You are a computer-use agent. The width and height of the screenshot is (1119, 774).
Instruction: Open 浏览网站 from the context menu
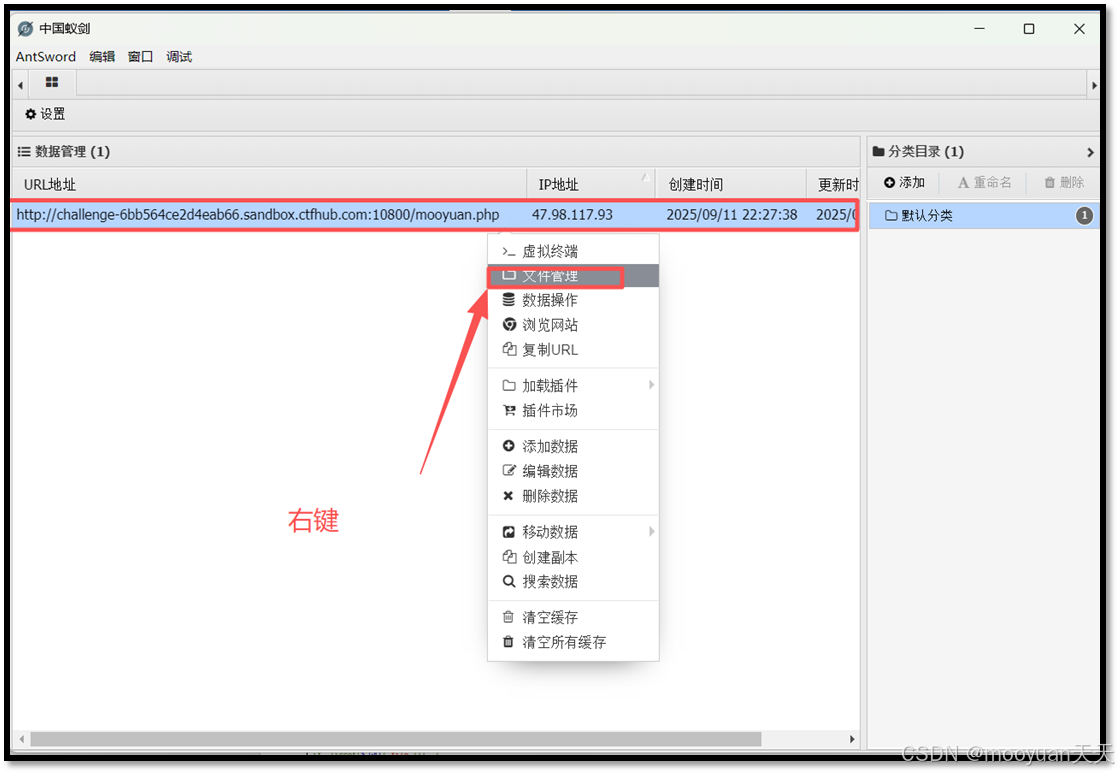[572, 325]
